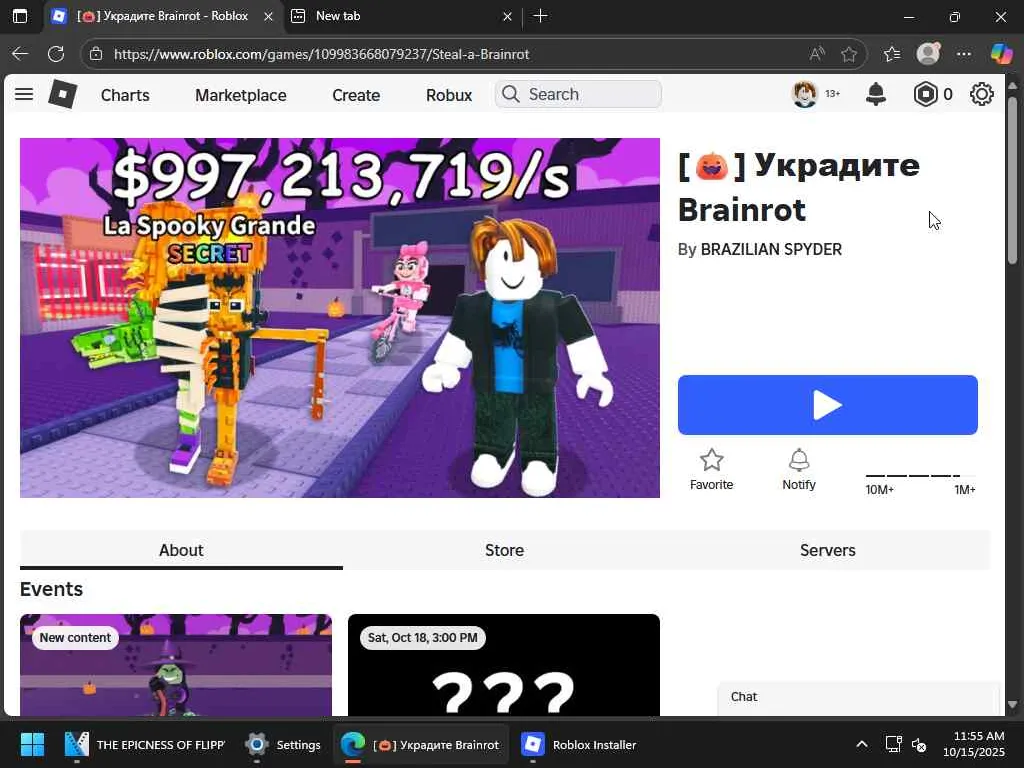This screenshot has width=1024, height=768.
Task: Open the New content event card
Action: [x=176, y=665]
